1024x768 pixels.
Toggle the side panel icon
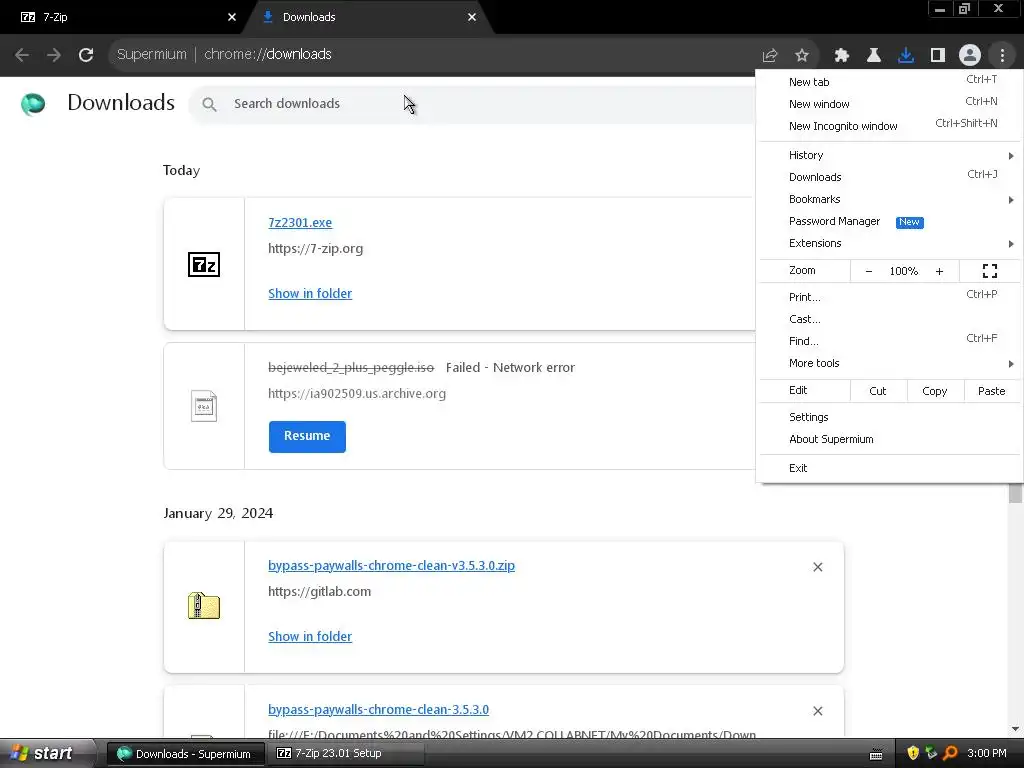(x=938, y=56)
